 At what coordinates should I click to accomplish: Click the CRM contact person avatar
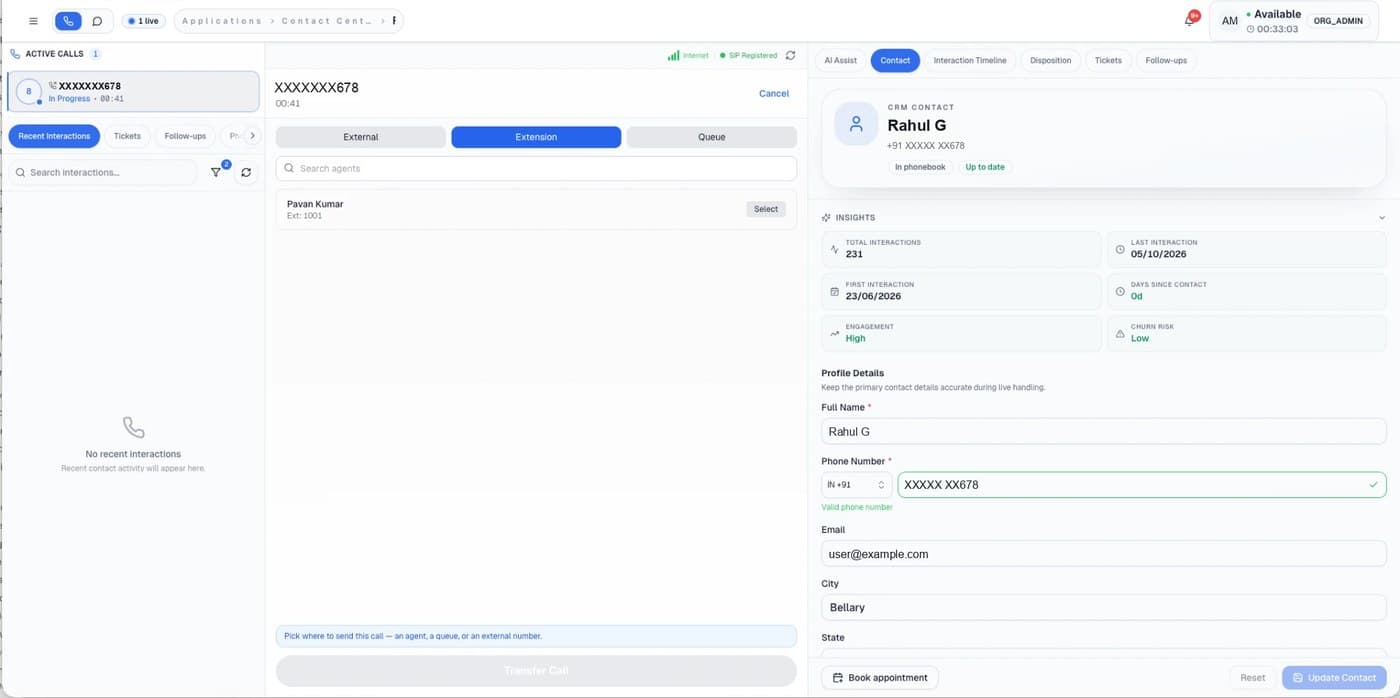(856, 124)
